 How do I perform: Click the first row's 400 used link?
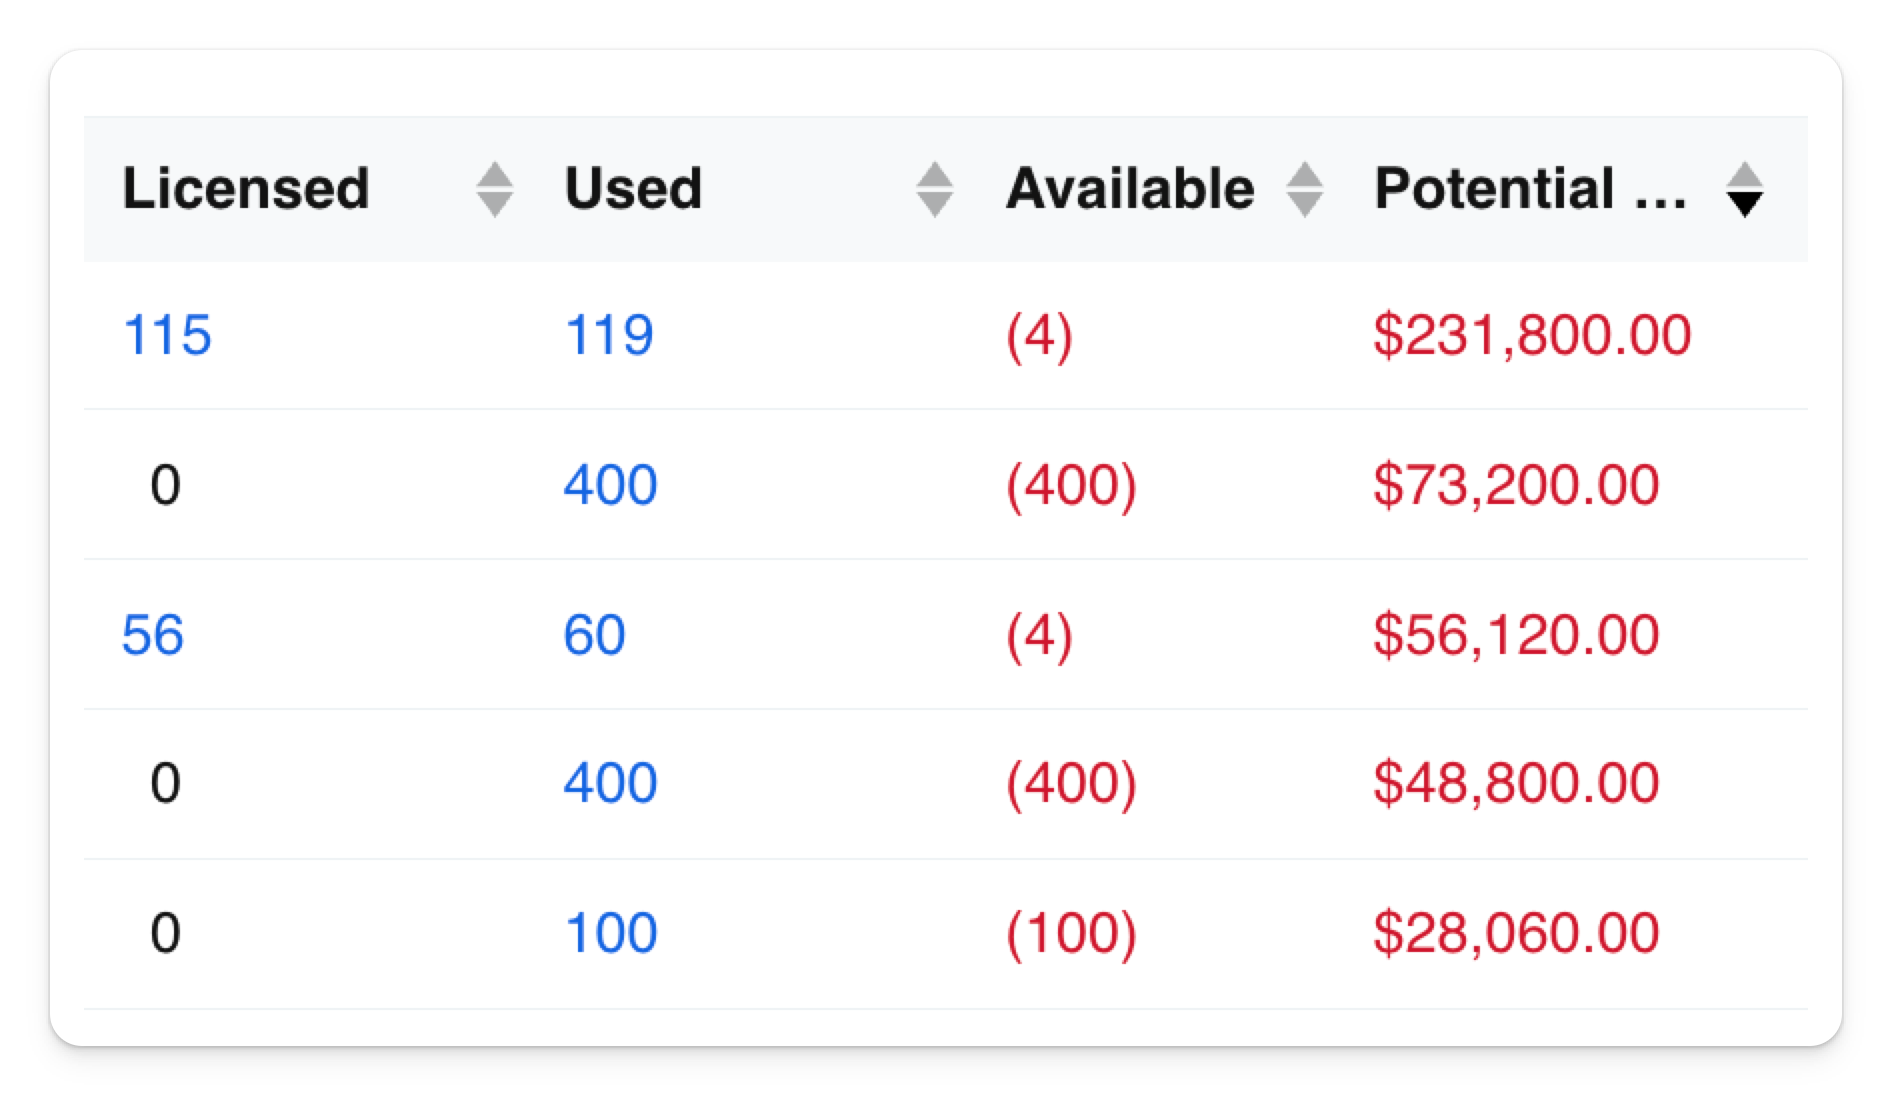[x=611, y=485]
